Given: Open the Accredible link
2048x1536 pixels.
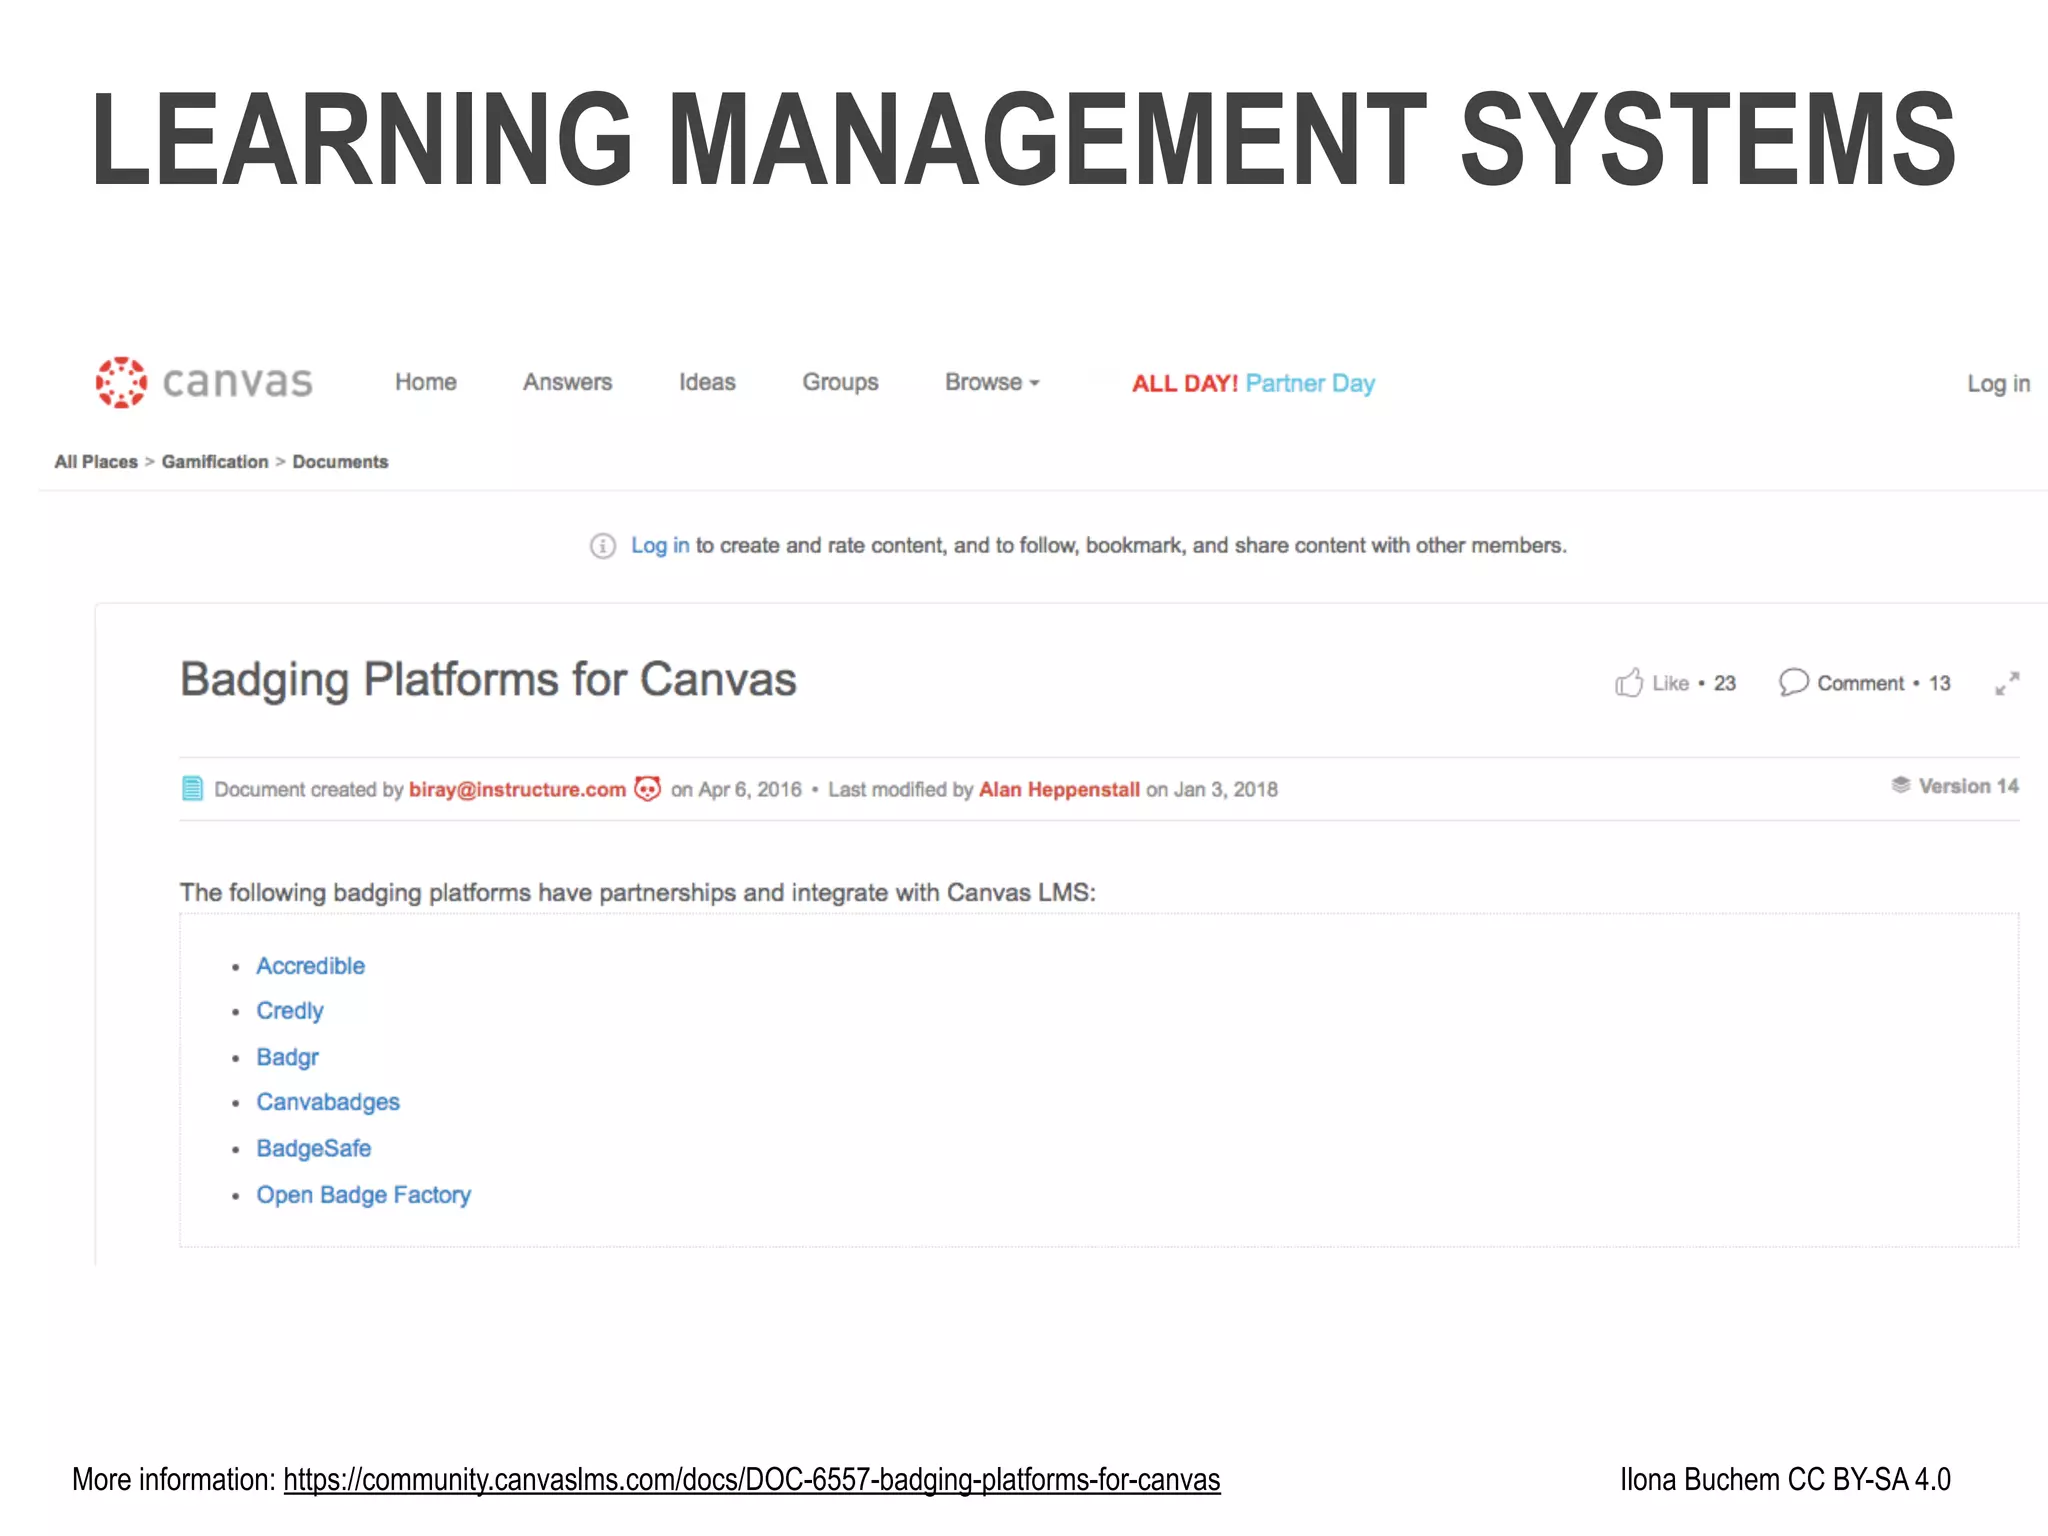Looking at the screenshot, I should [311, 966].
